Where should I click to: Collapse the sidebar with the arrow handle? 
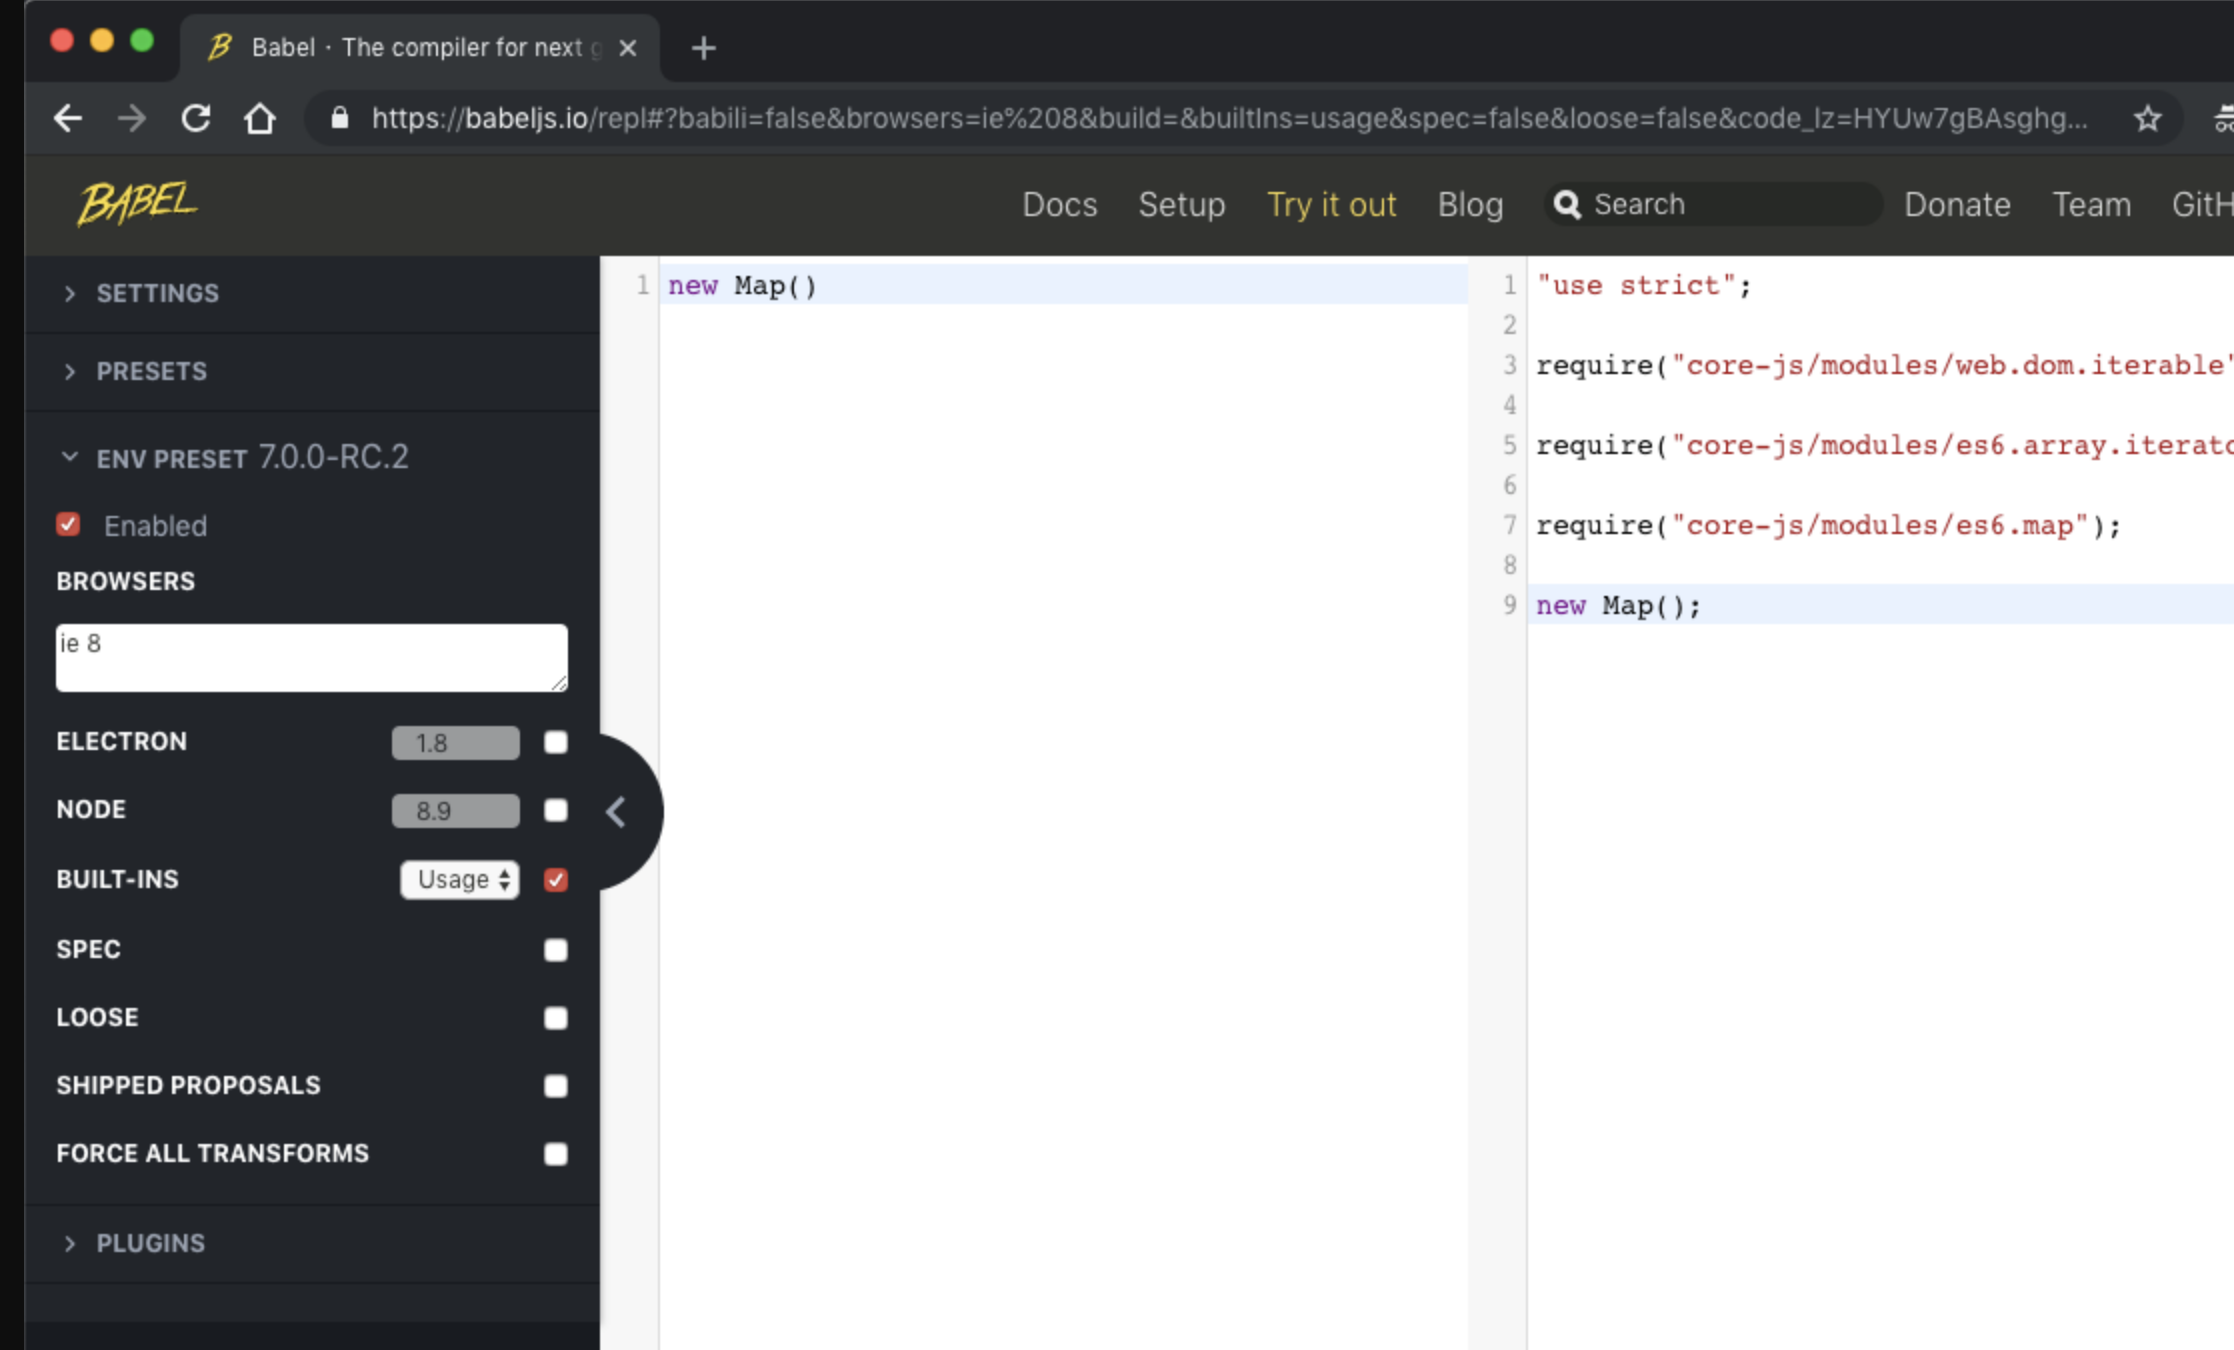tap(616, 812)
